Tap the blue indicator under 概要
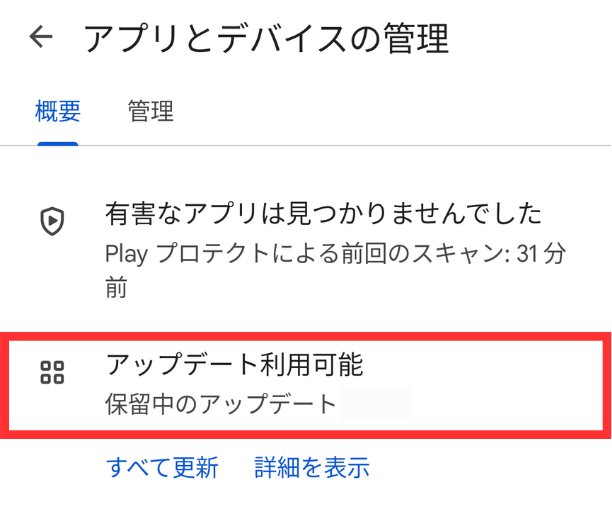Screen dimensions: 612x523 coord(58,144)
